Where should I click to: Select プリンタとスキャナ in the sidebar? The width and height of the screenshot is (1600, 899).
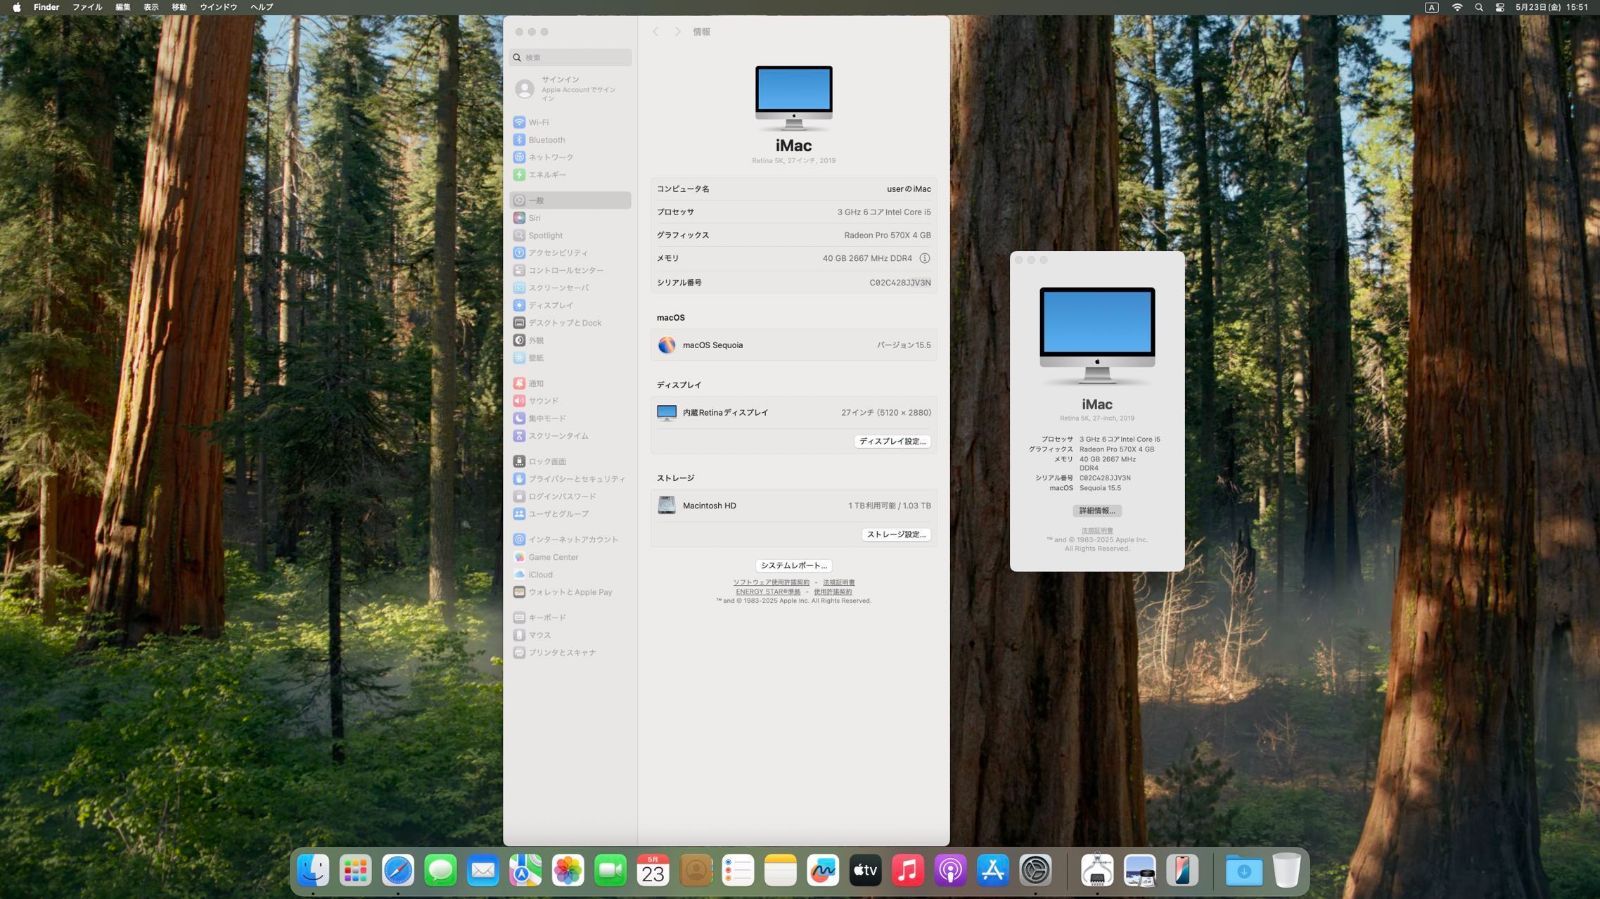570,653
